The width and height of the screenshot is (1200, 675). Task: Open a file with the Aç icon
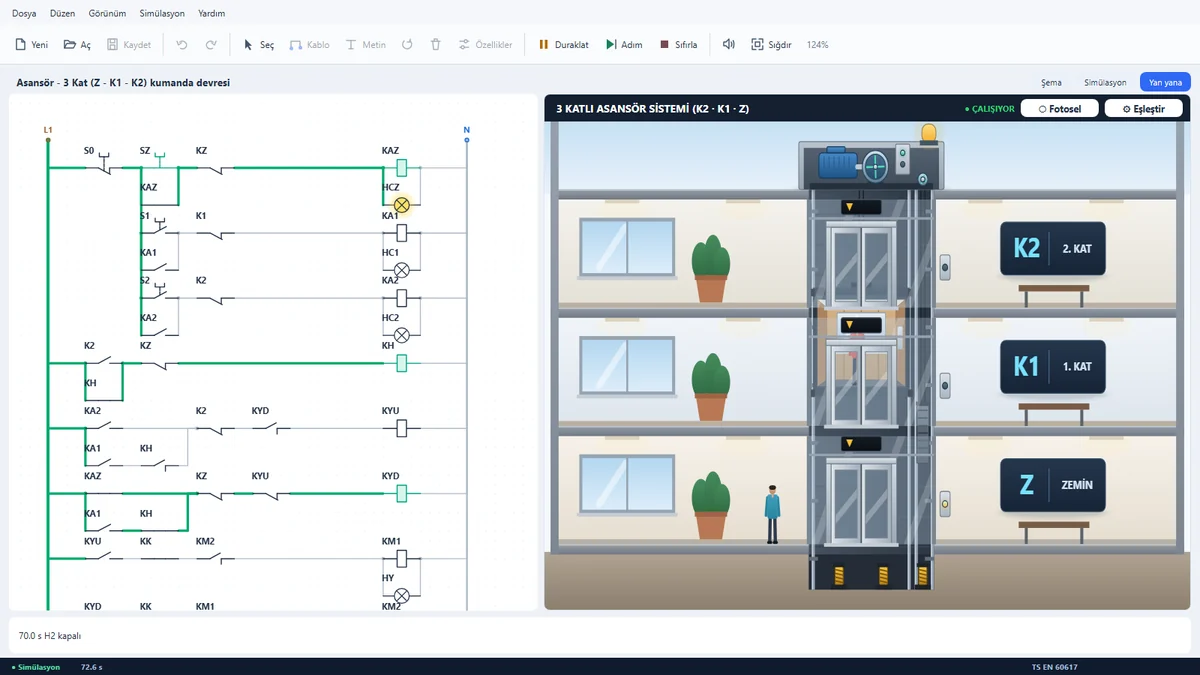pyautogui.click(x=70, y=45)
